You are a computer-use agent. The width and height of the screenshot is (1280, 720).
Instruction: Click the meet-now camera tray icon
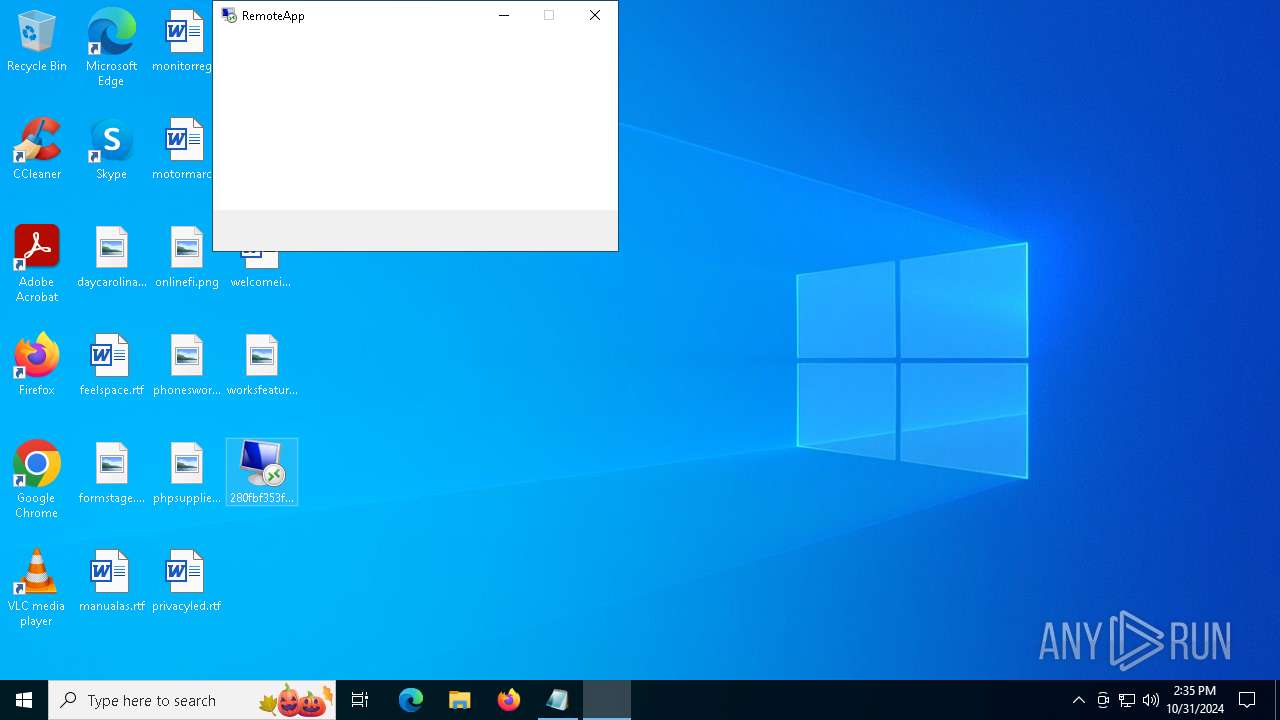[1103, 700]
